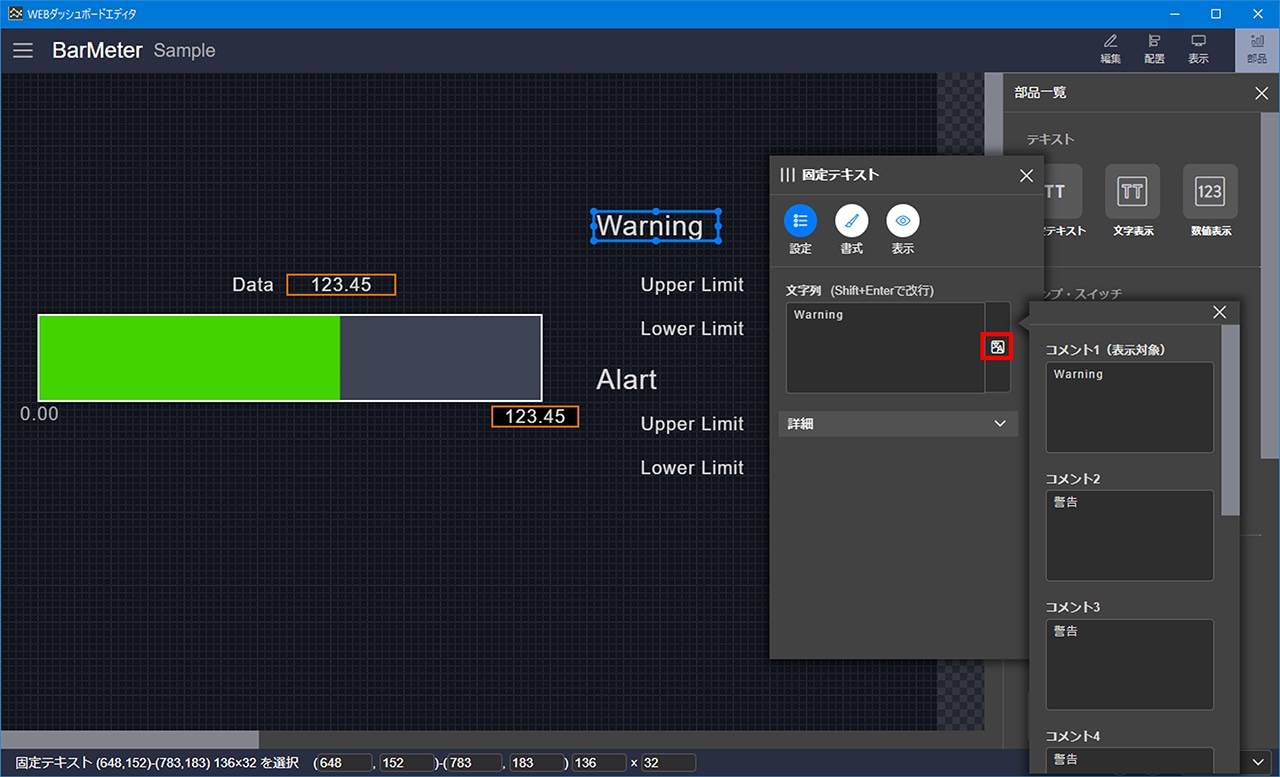1280x777 pixels.
Task: Open the hamburger menu
Action: (23, 50)
